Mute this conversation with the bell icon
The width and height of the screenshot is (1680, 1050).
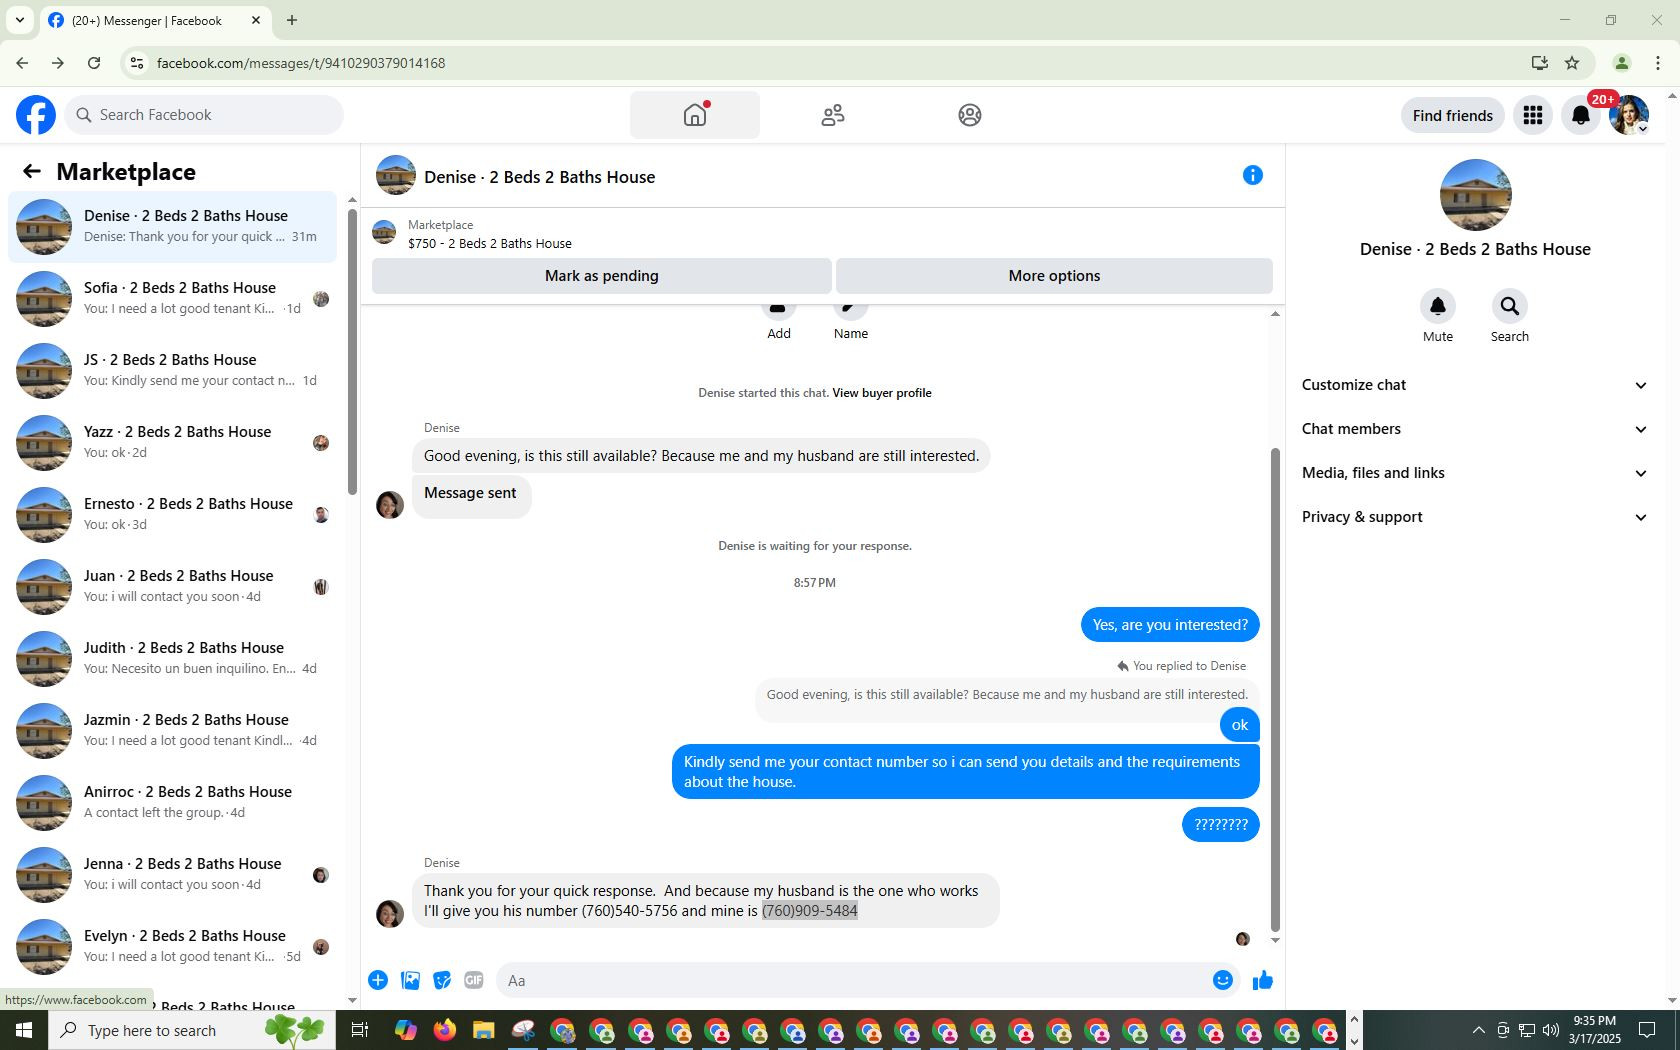coord(1438,306)
